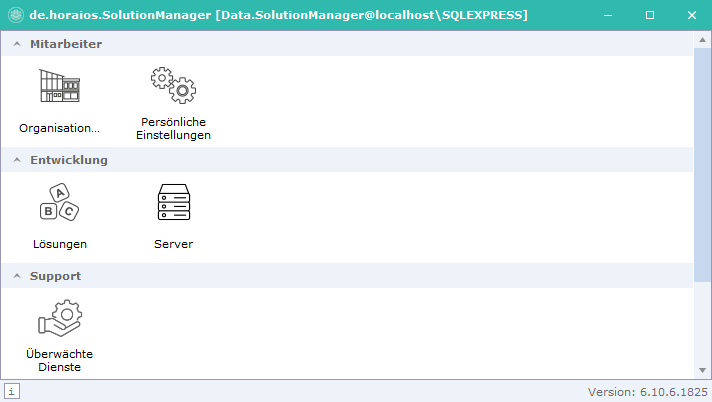Collapse the Entwicklung section

point(17,160)
